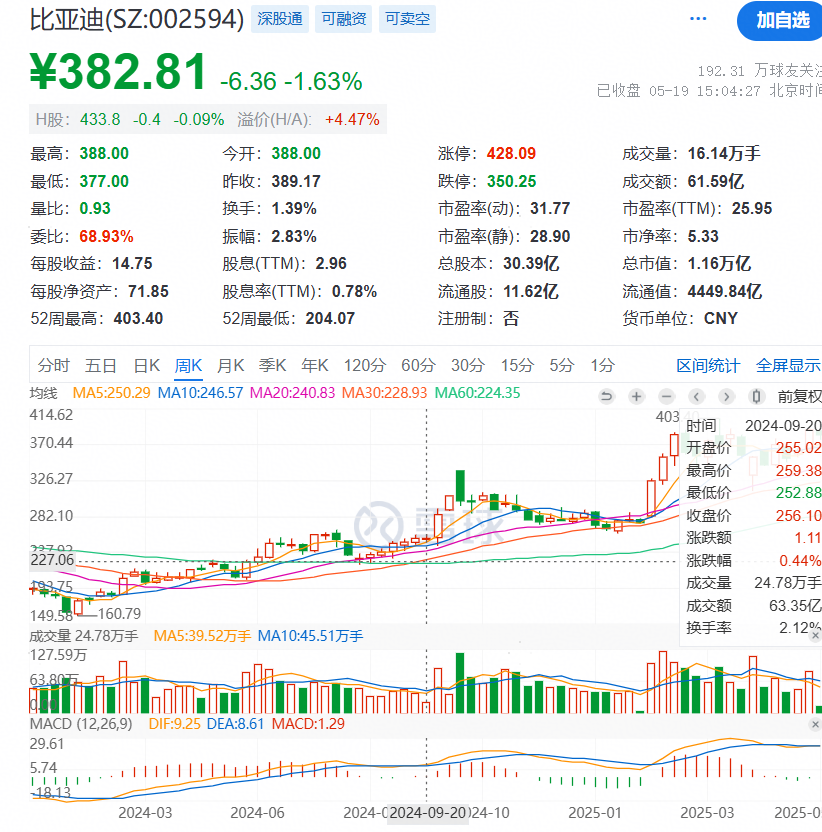Open 区间统计 interval statistics
822x832 pixels.
coord(709,366)
